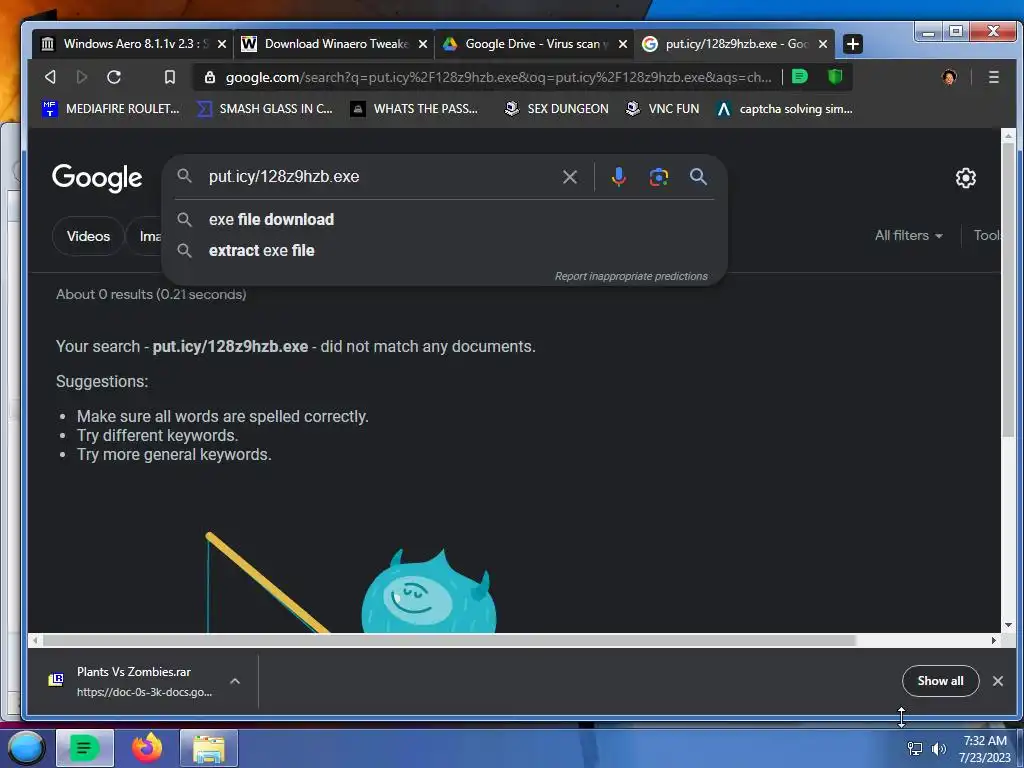Click the network tray icon
Image resolution: width=1024 pixels, height=768 pixels.
915,749
